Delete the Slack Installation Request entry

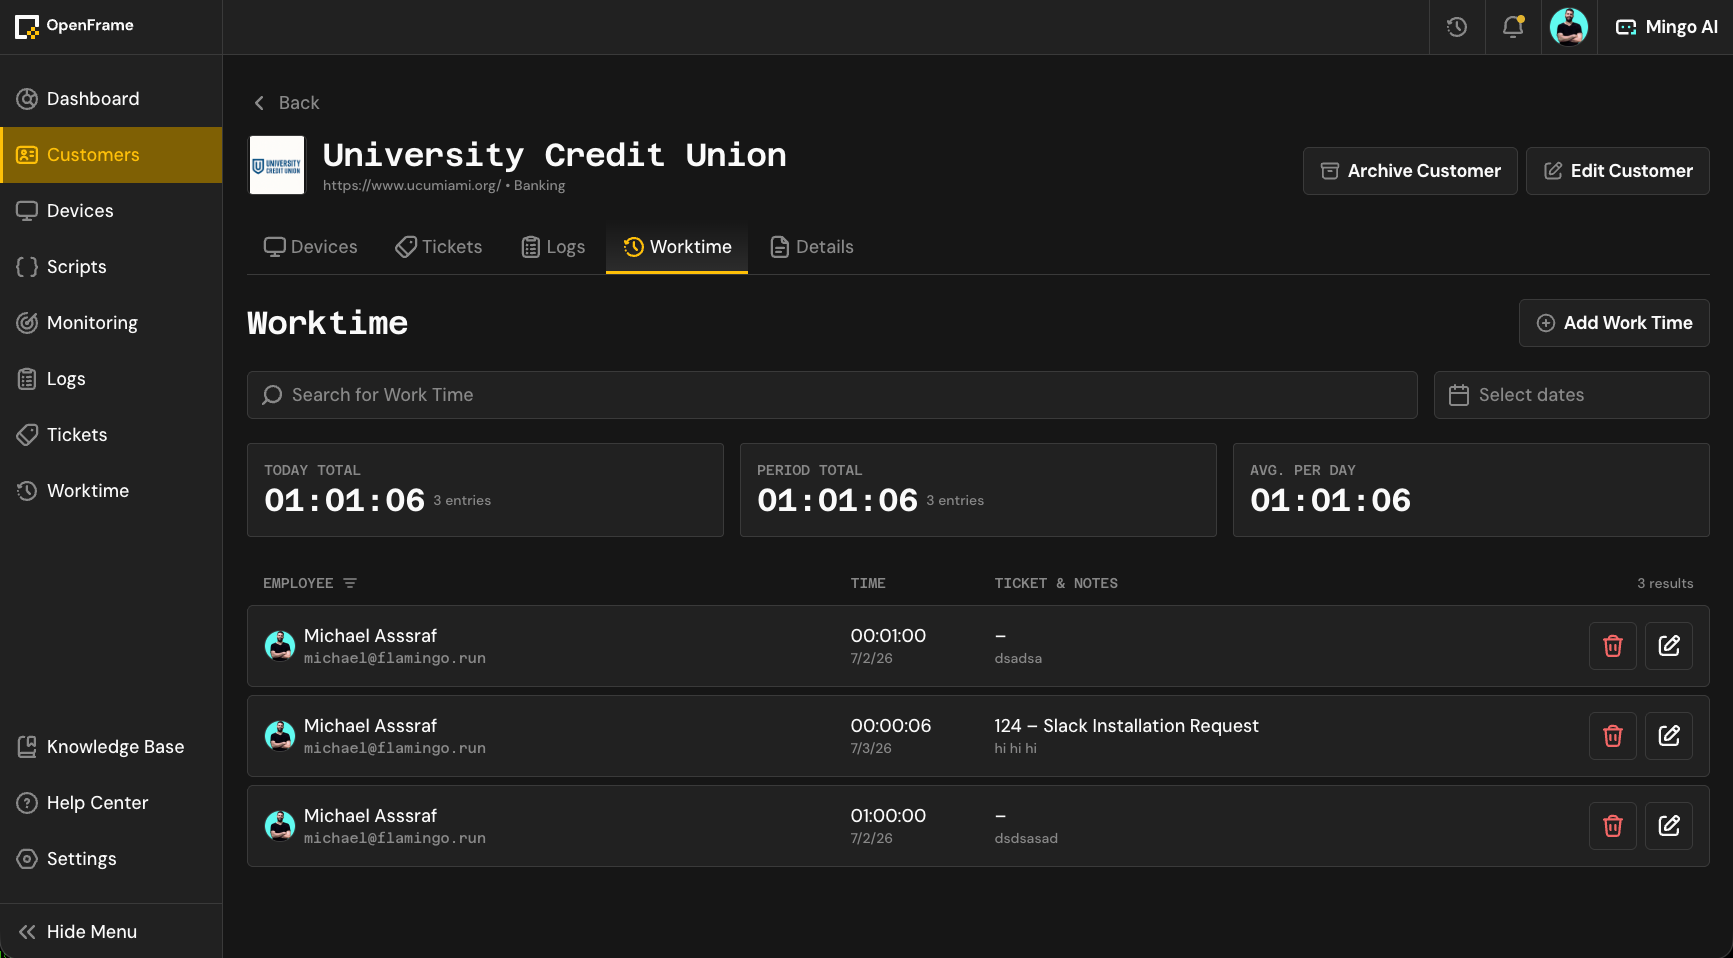point(1613,736)
